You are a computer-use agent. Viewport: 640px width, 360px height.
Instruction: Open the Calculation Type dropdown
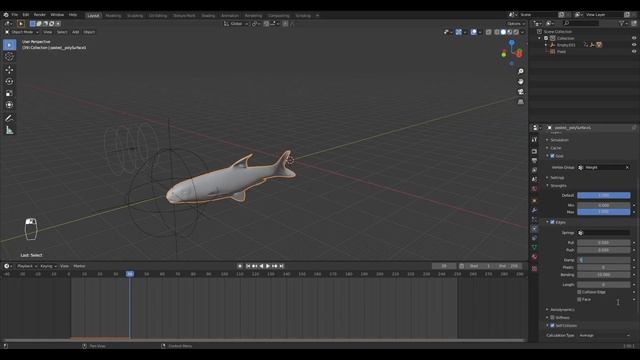pyautogui.click(x=604, y=336)
